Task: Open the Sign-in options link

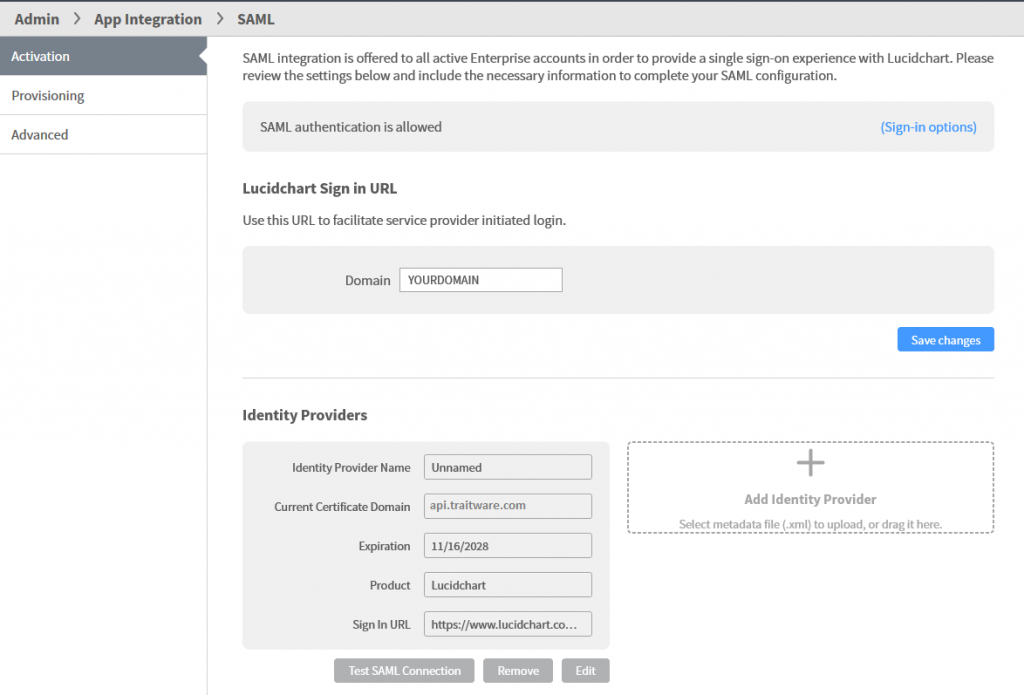Action: coord(928,127)
